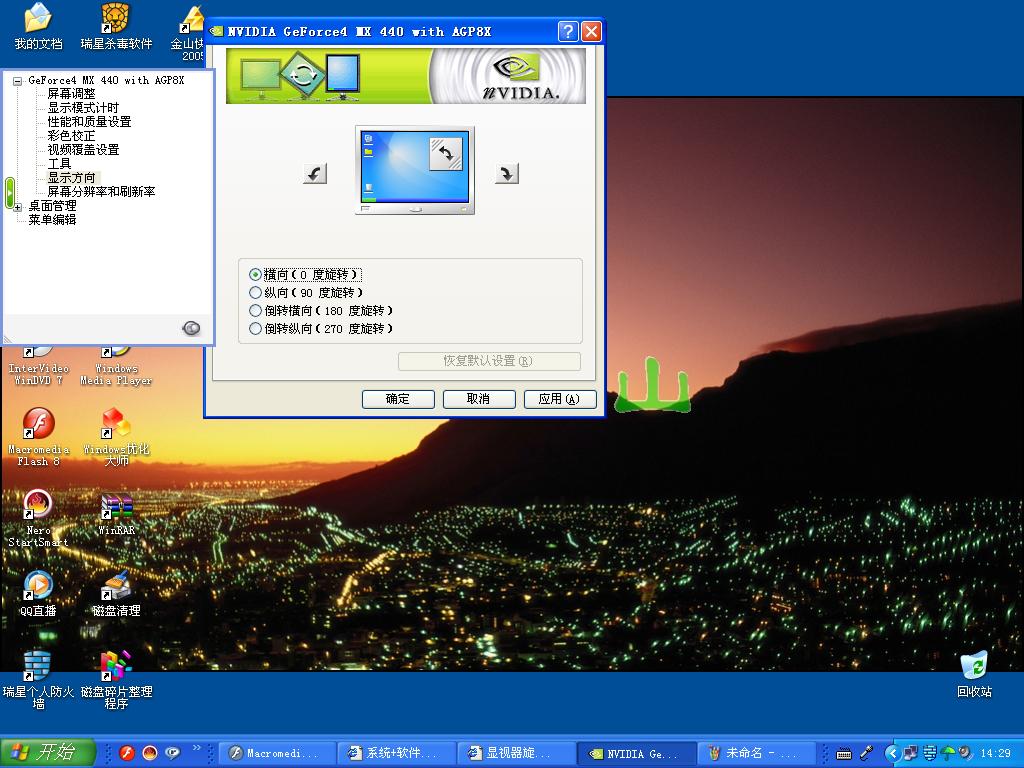Switch to 未命名 taskbar window
The image size is (1024, 768).
pos(757,754)
